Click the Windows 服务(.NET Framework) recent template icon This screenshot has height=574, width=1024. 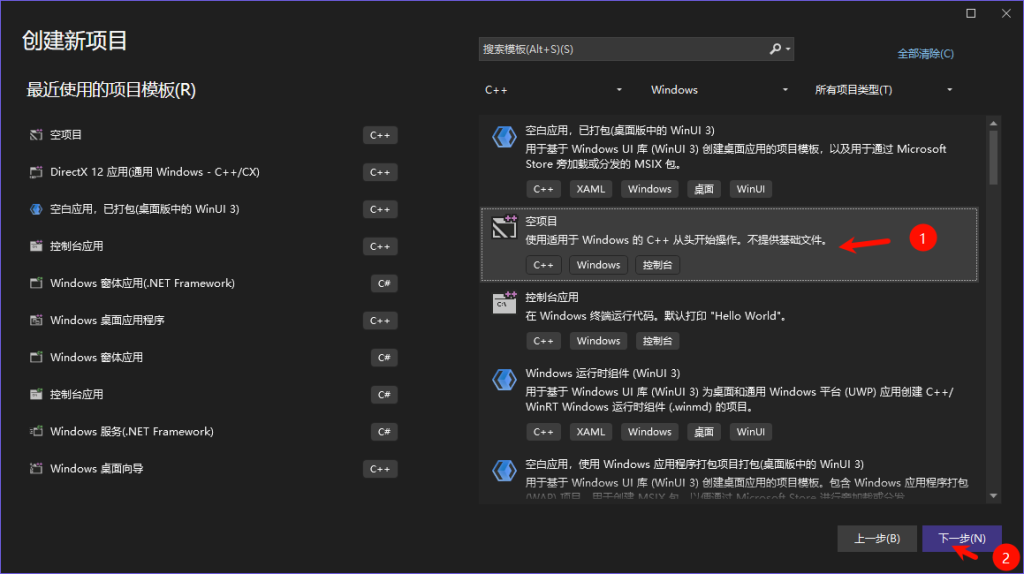[37, 432]
